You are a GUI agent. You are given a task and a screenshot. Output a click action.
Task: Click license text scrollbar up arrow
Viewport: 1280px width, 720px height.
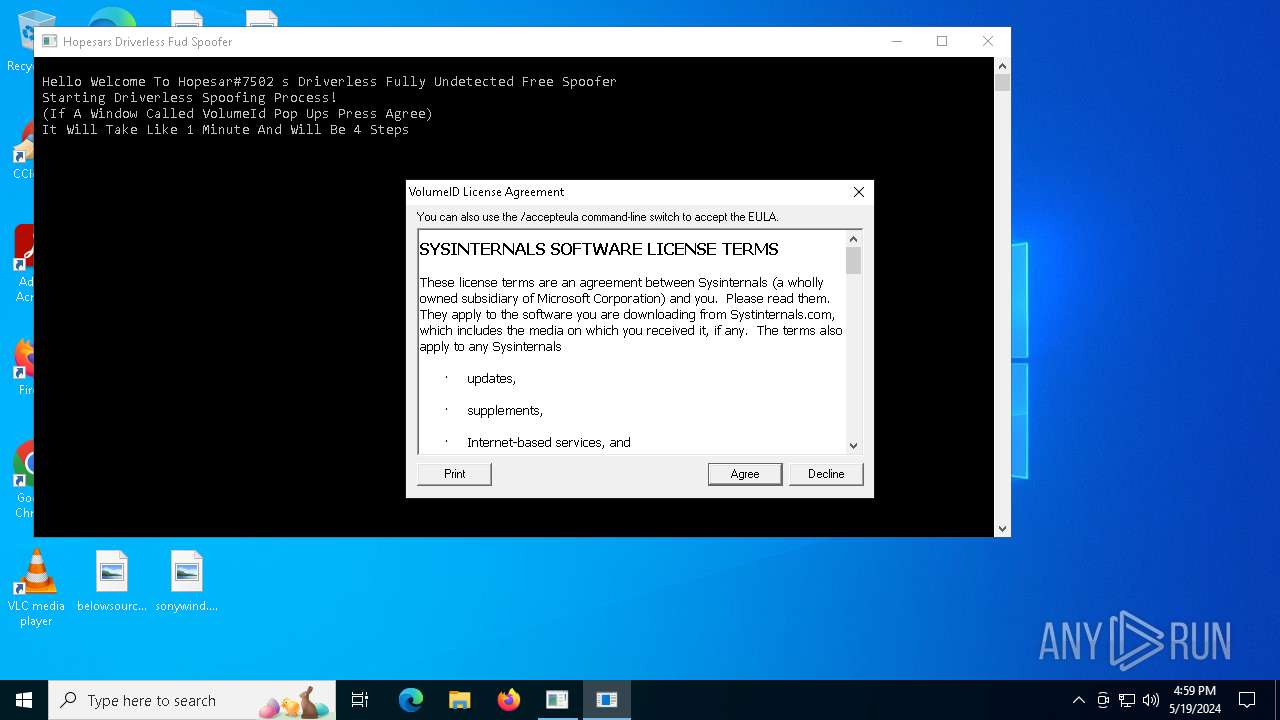[x=853, y=239]
